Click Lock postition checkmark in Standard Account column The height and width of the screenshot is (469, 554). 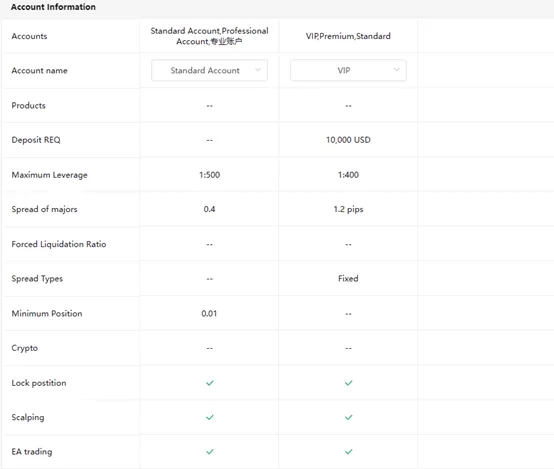pyautogui.click(x=210, y=383)
